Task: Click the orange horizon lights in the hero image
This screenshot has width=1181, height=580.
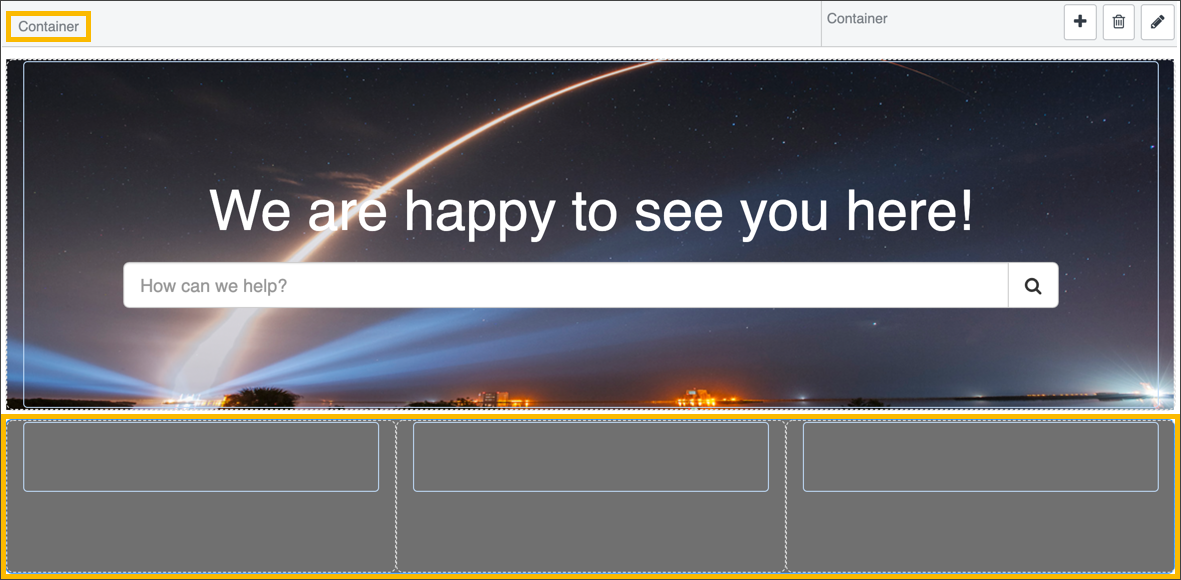Action: tap(700, 398)
